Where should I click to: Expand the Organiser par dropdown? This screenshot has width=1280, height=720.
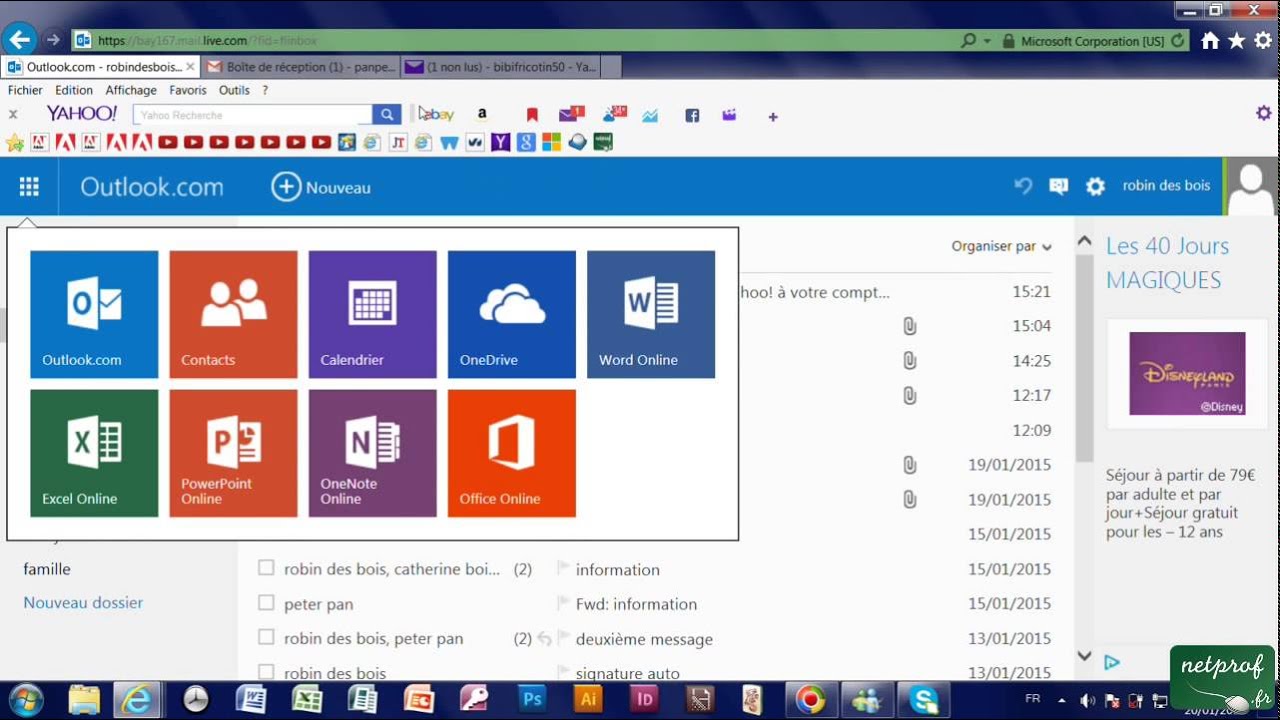[1001, 246]
